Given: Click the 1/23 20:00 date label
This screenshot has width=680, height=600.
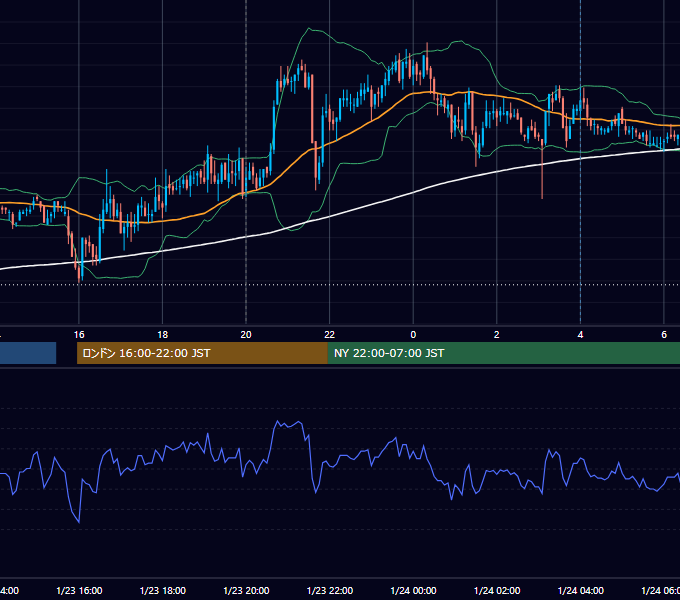Looking at the screenshot, I should pos(246,590).
